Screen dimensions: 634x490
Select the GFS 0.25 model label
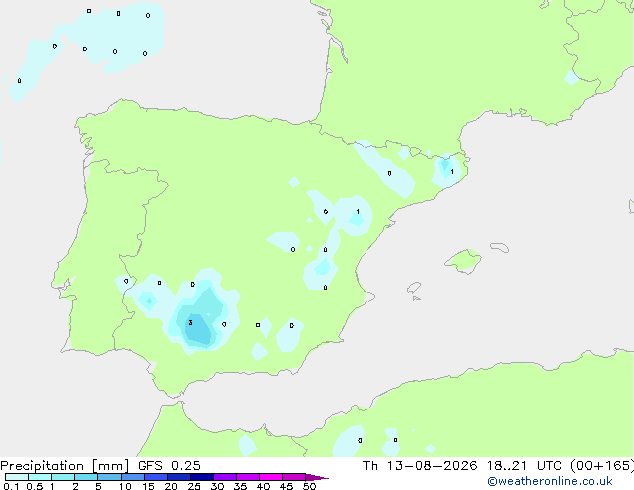click(169, 466)
